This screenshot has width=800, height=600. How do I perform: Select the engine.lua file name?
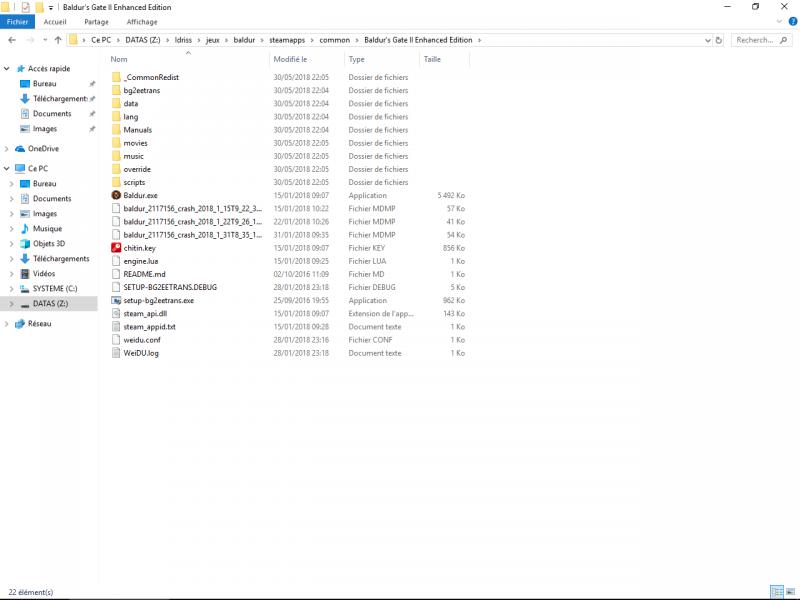point(141,261)
